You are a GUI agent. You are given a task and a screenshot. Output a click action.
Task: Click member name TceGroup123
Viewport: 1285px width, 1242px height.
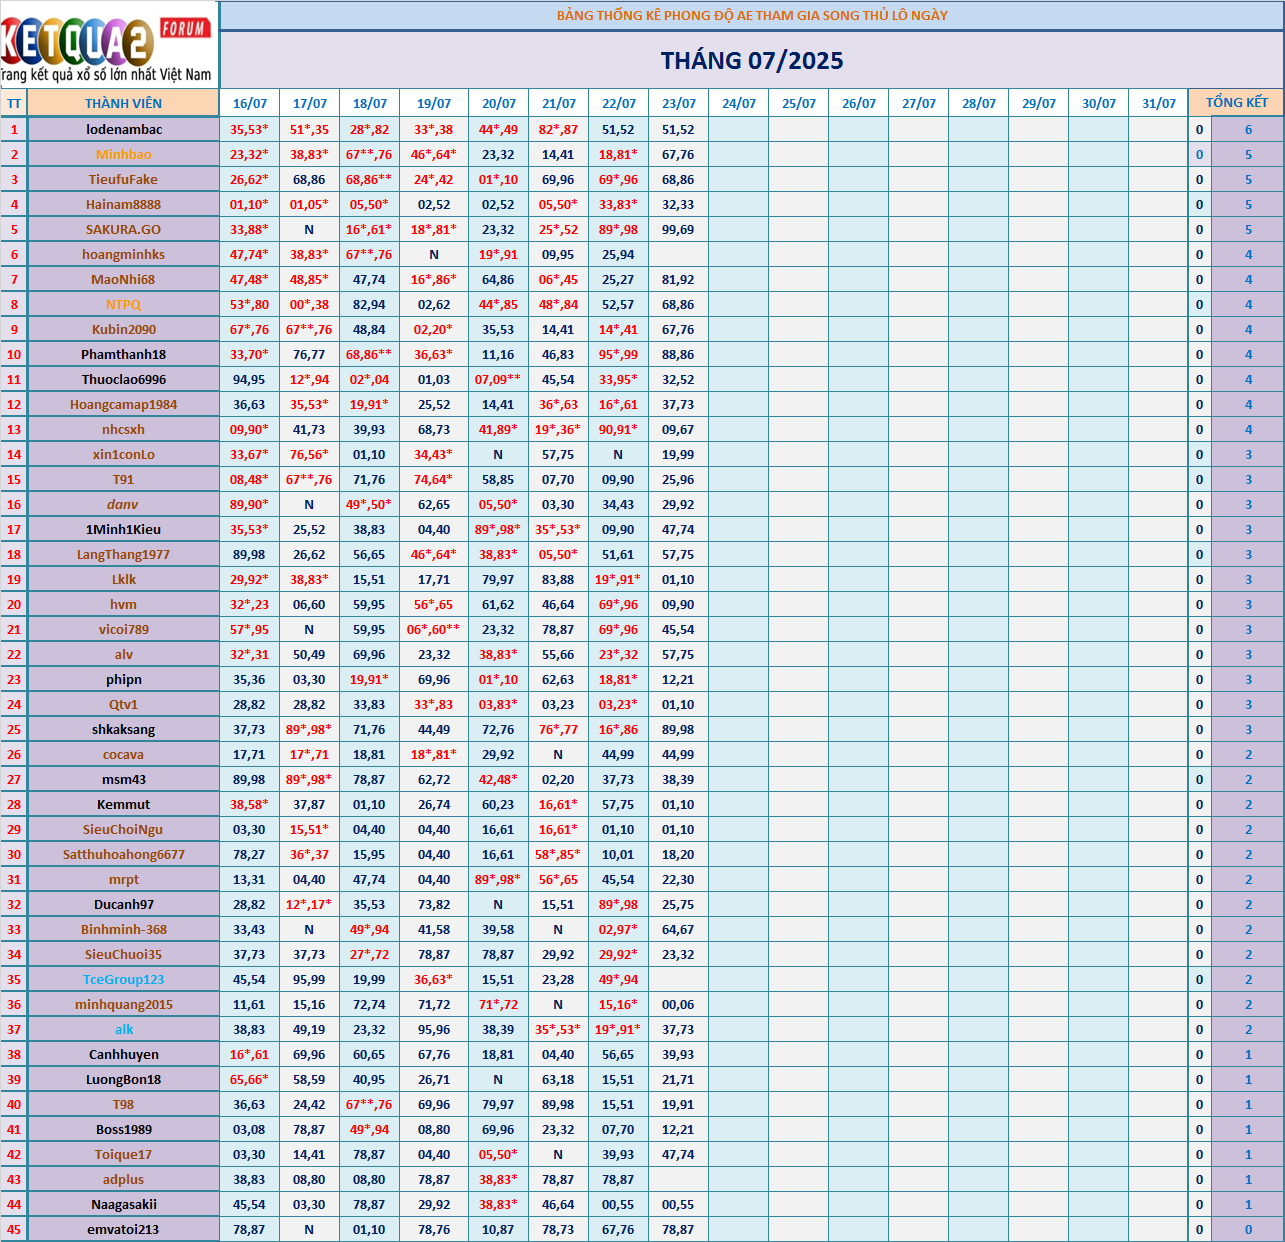[x=124, y=979]
